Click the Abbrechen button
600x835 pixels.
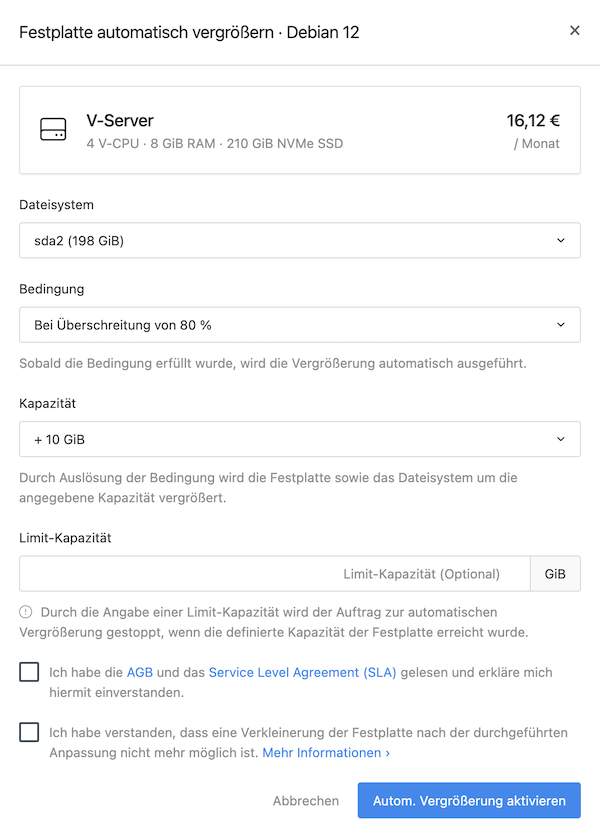pyautogui.click(x=306, y=800)
